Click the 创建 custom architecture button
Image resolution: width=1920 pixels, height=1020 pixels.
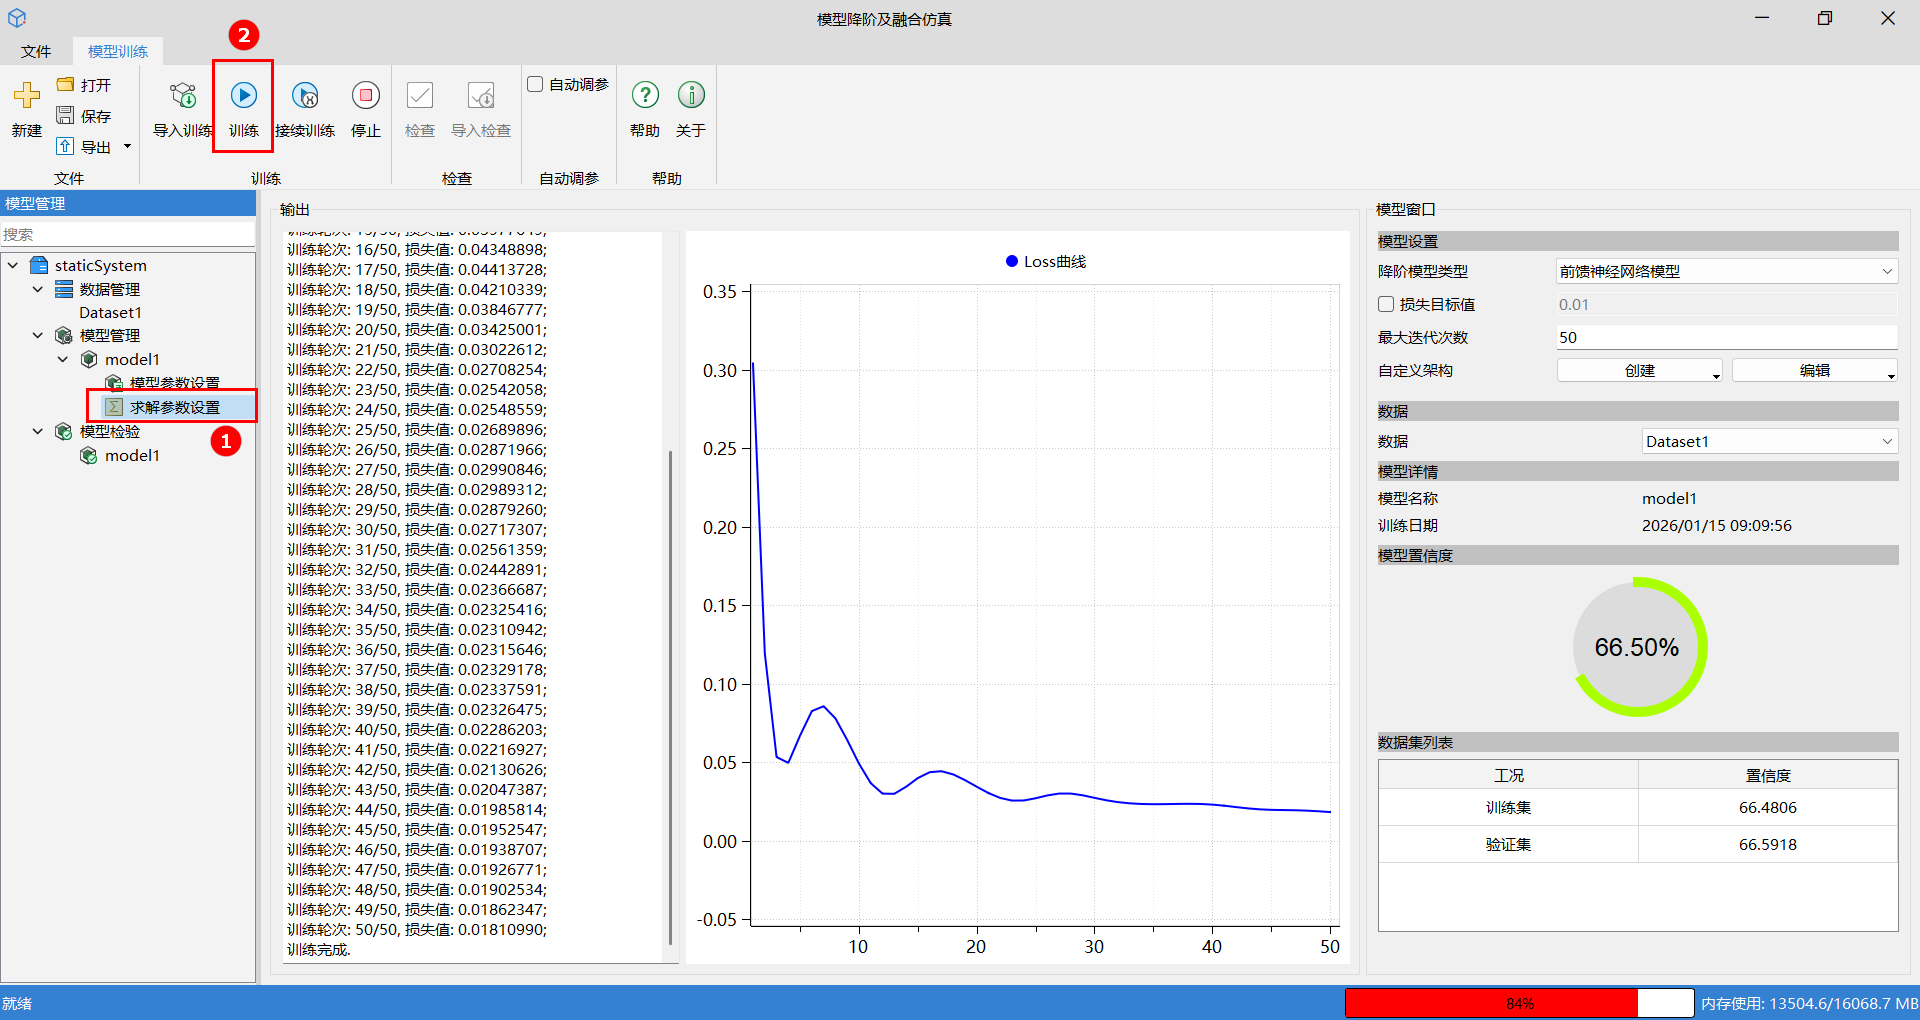1639,371
